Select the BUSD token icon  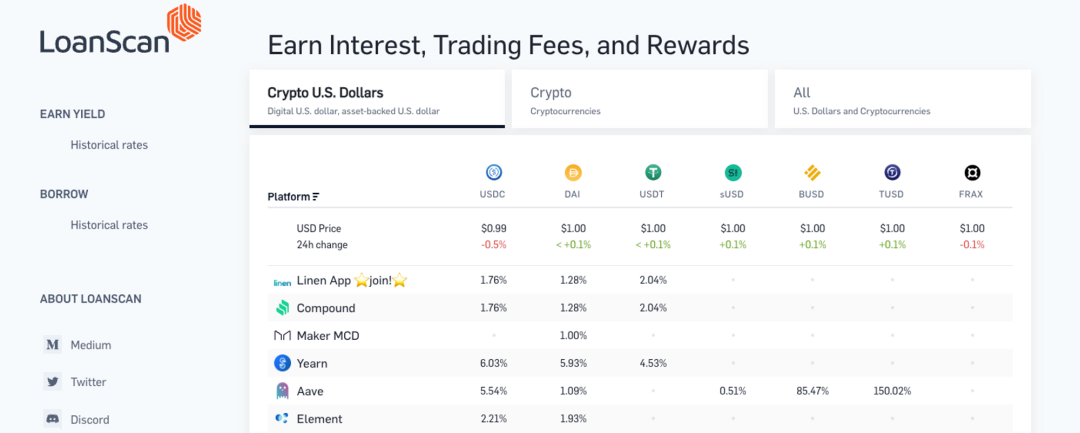[812, 172]
